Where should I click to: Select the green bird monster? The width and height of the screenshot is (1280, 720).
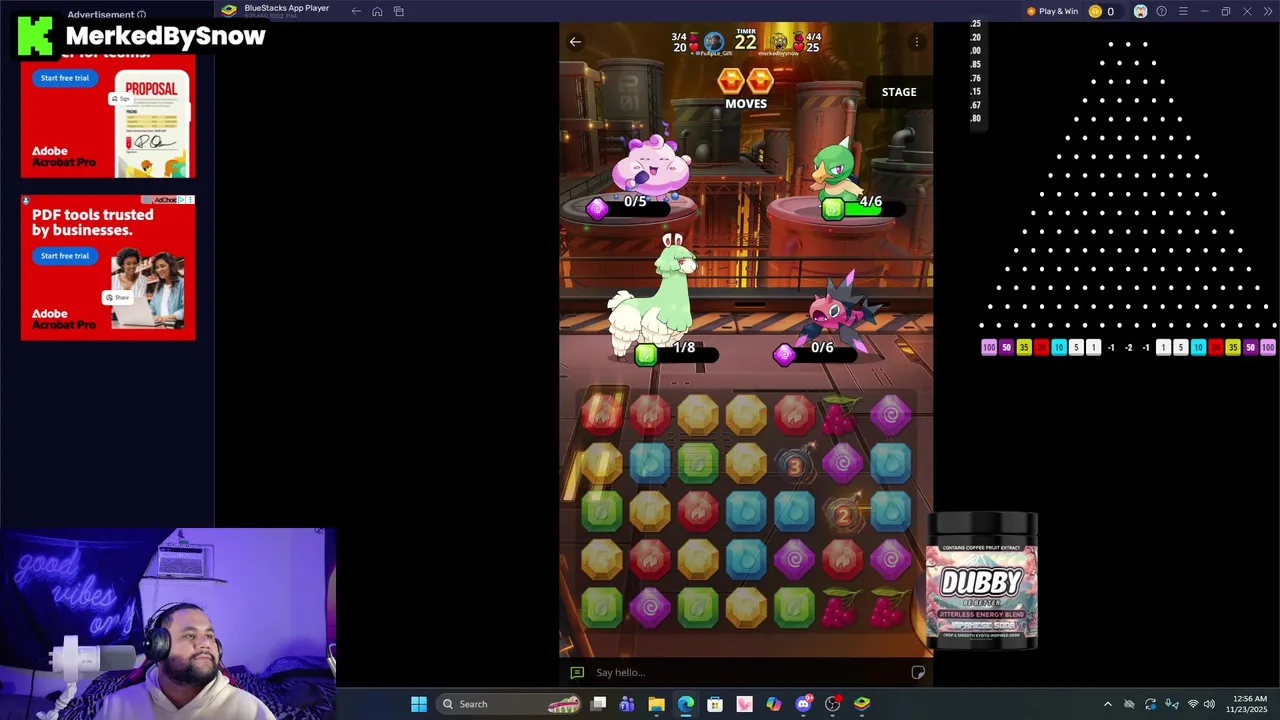837,170
